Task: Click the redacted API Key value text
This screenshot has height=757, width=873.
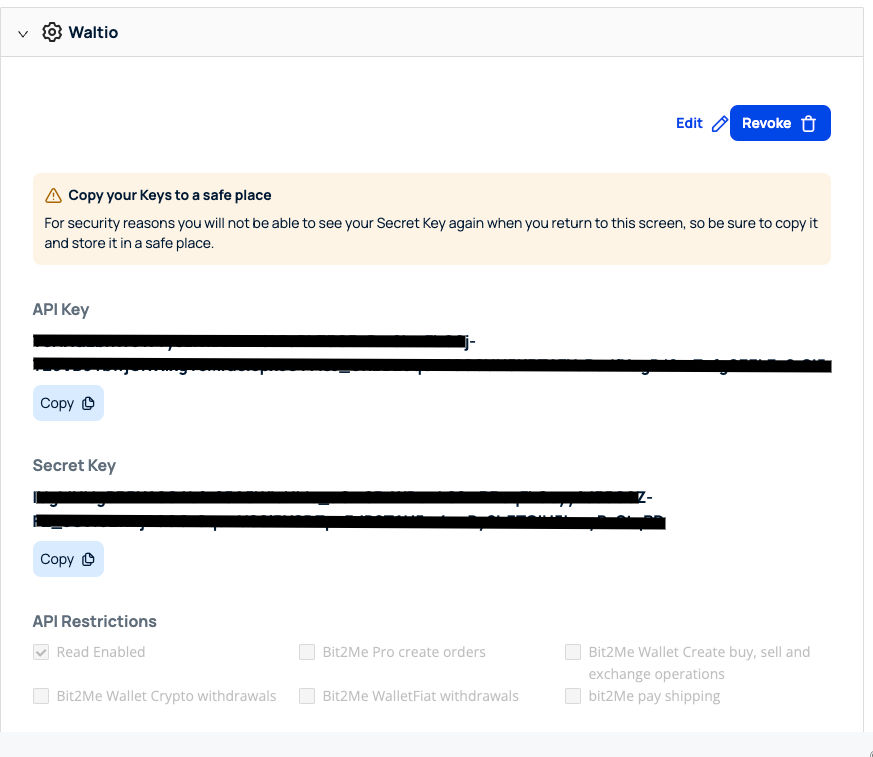Action: pos(430,355)
